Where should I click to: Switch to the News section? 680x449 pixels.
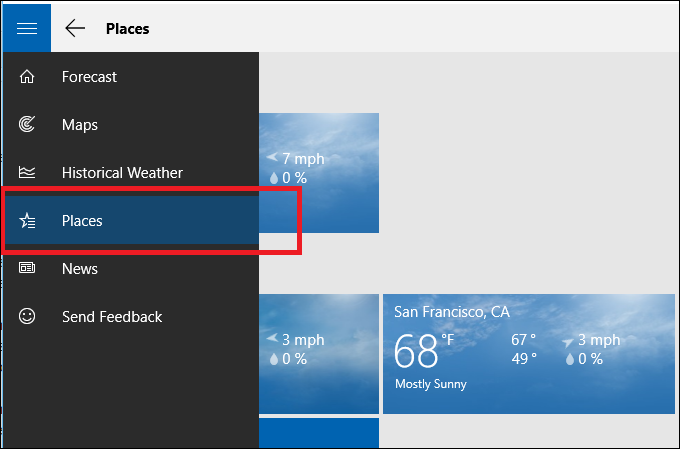[80, 269]
